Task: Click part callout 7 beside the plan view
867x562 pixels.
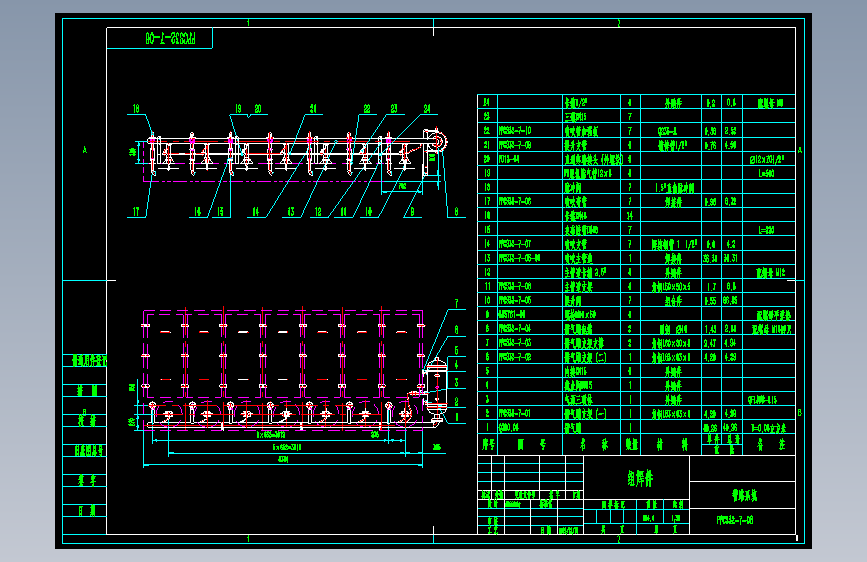Action: coord(456,304)
